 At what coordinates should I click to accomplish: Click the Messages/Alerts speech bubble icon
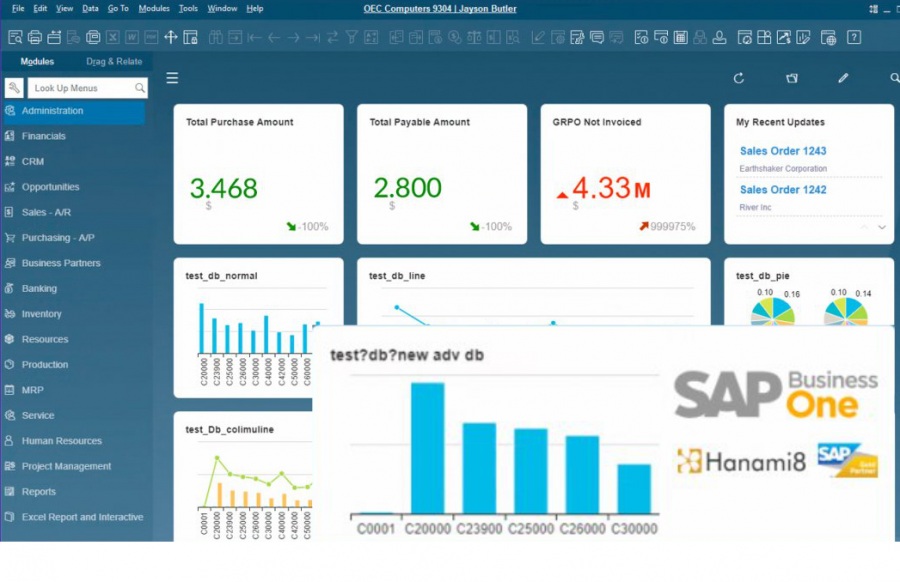point(597,37)
